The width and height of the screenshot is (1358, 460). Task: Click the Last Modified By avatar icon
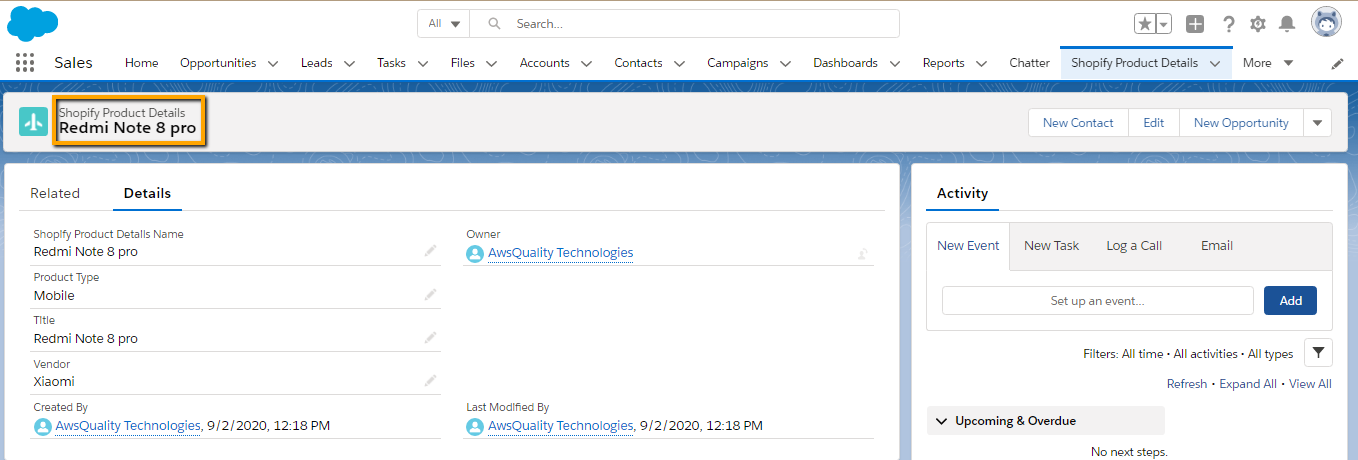[475, 426]
